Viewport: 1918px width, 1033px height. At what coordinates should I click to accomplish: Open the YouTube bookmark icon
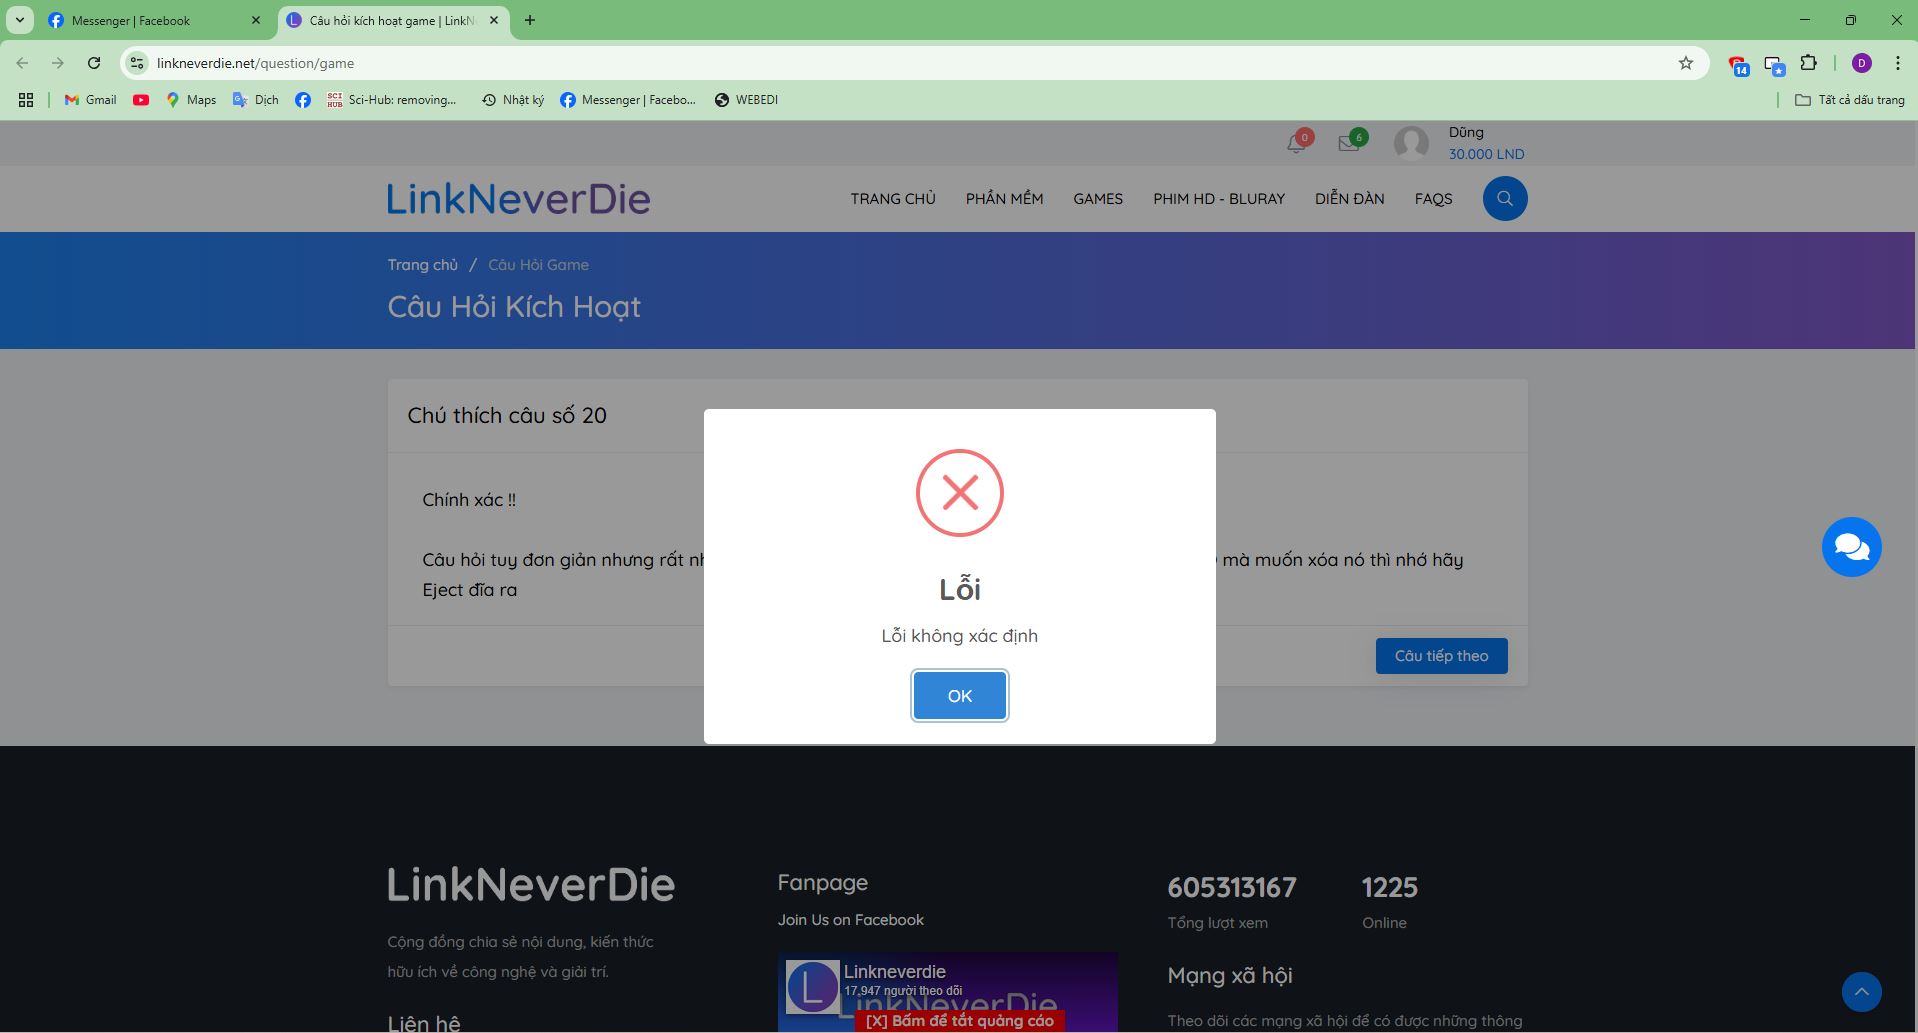[x=141, y=100]
